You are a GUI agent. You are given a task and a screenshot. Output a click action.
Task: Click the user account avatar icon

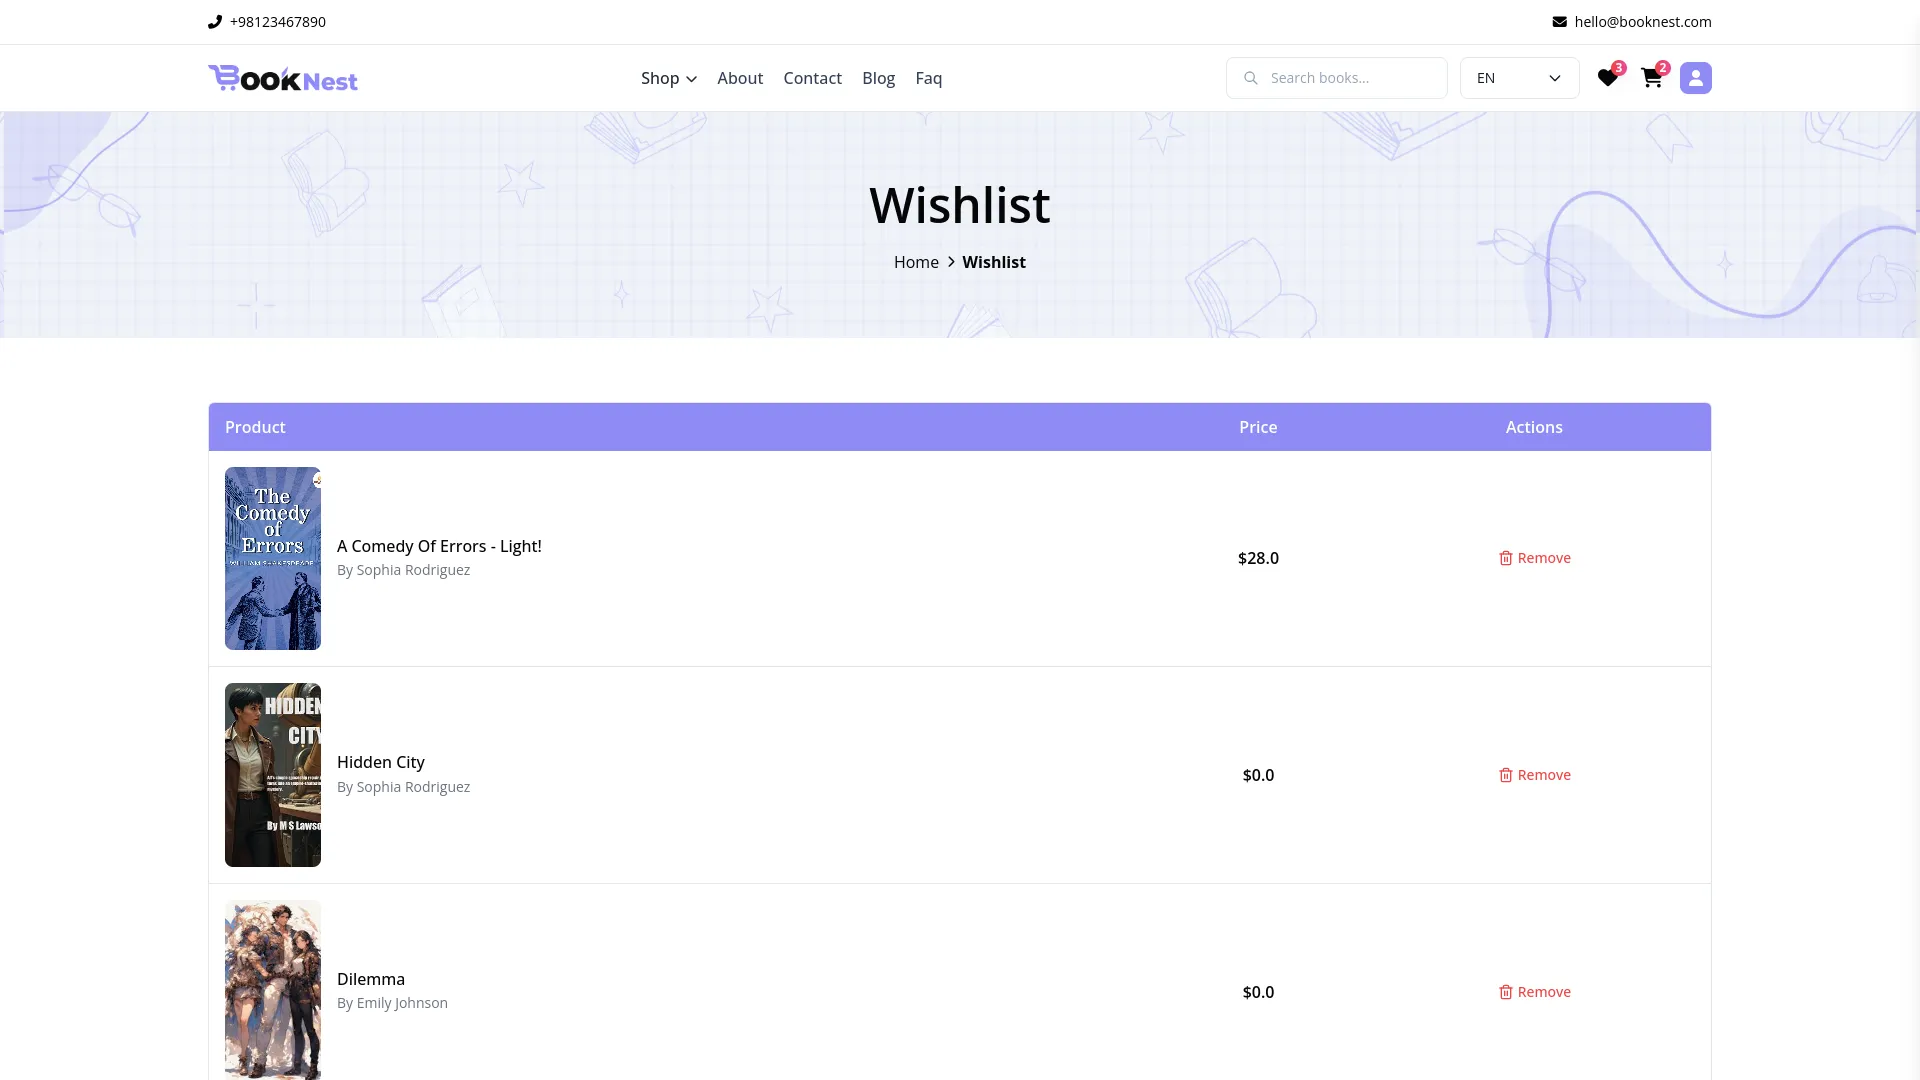click(1695, 78)
